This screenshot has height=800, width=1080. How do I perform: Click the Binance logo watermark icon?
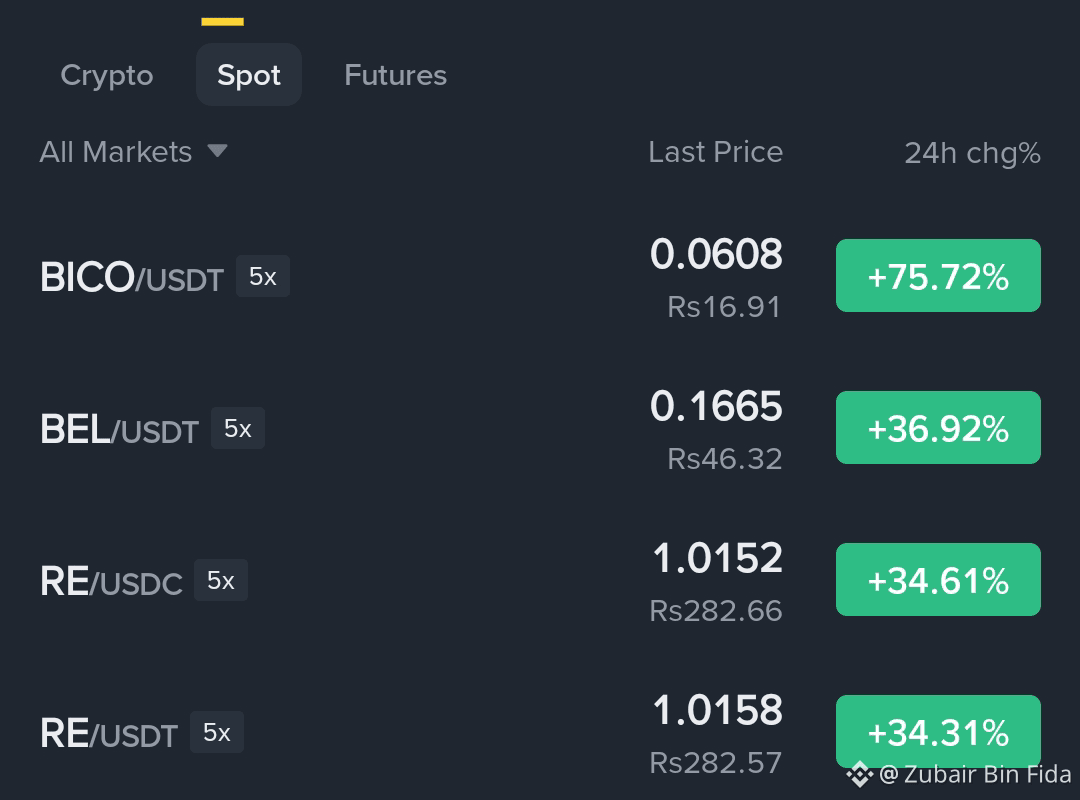pos(860,775)
